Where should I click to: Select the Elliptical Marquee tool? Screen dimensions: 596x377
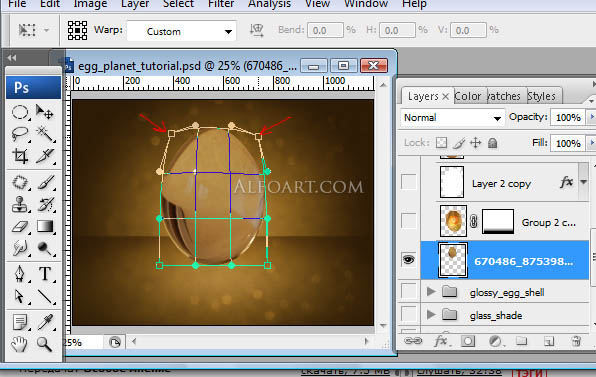pos(20,112)
